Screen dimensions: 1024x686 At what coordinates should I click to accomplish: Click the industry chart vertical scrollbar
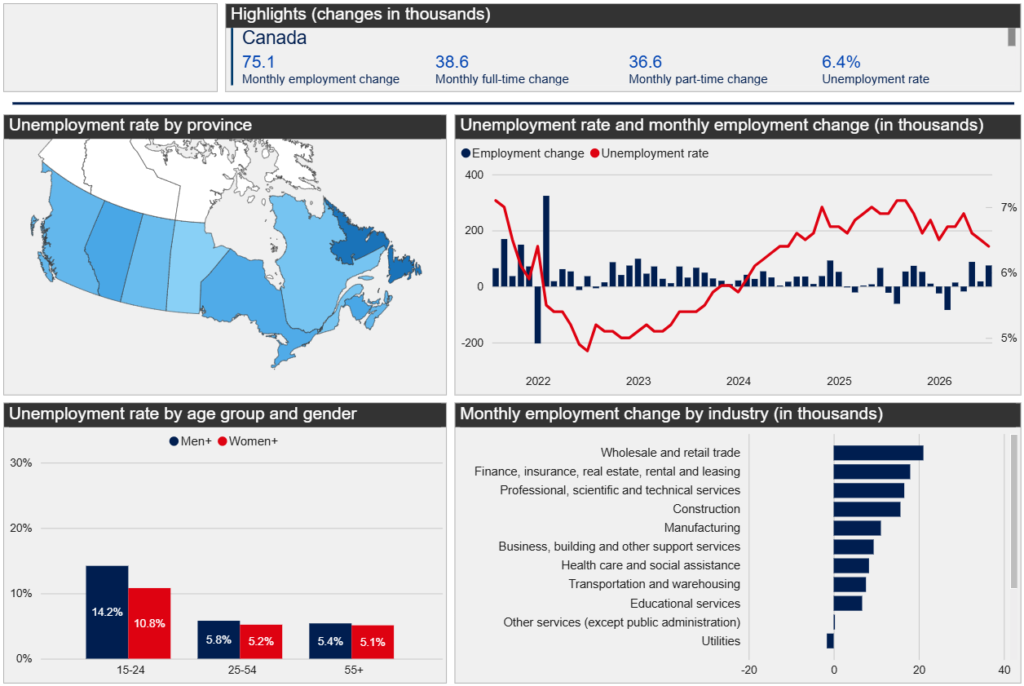[1014, 511]
